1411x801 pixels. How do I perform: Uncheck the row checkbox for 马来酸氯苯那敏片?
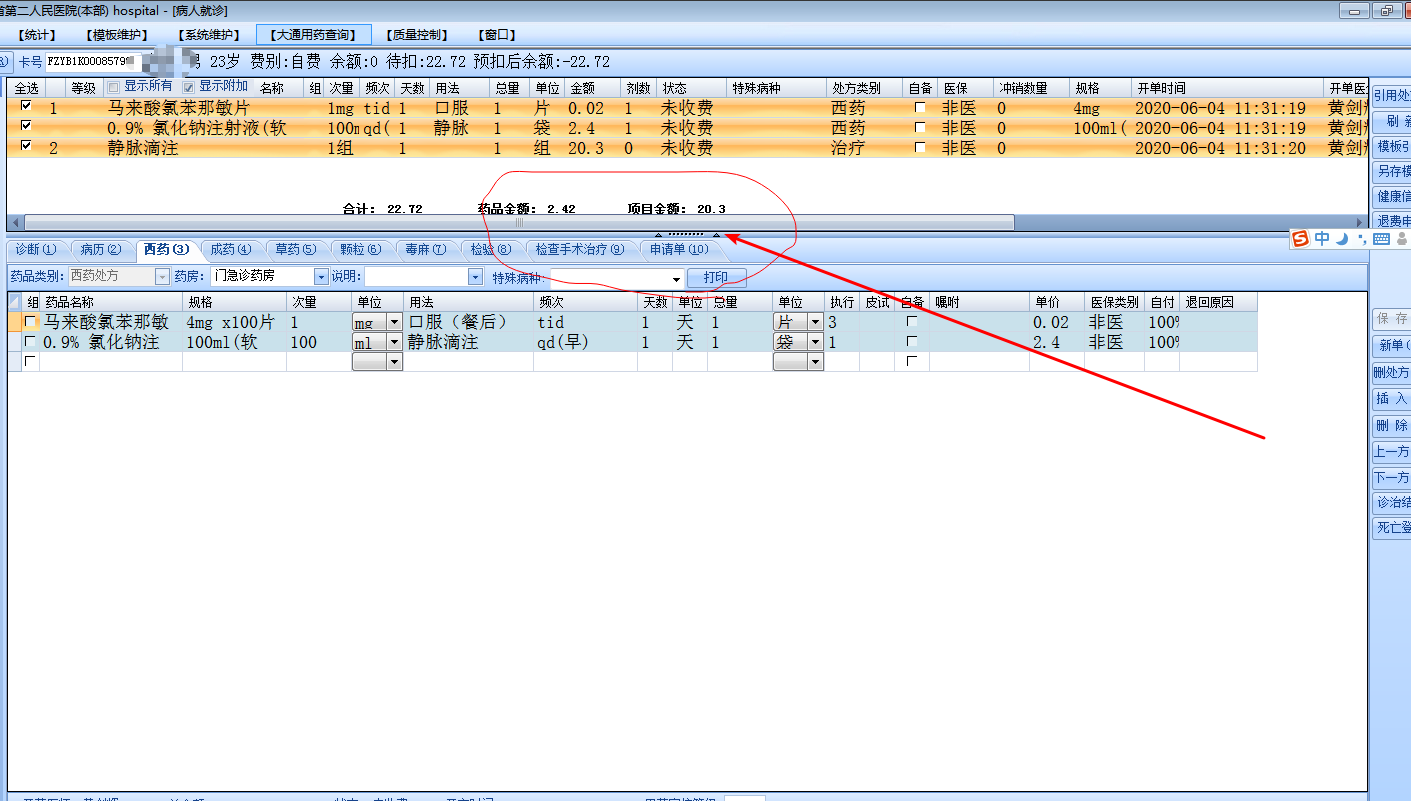[26, 107]
